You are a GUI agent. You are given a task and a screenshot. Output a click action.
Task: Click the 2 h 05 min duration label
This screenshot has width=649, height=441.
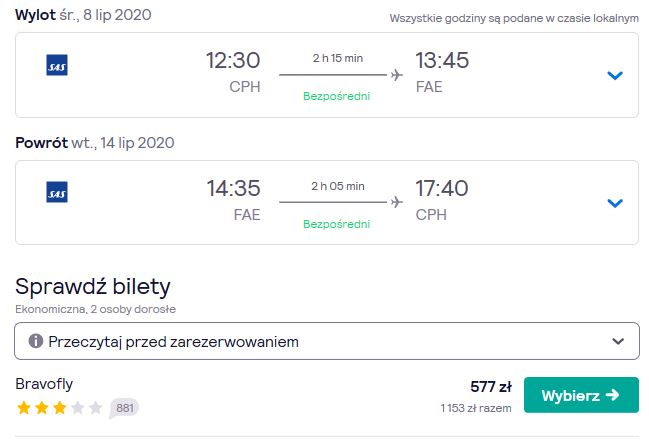338,186
